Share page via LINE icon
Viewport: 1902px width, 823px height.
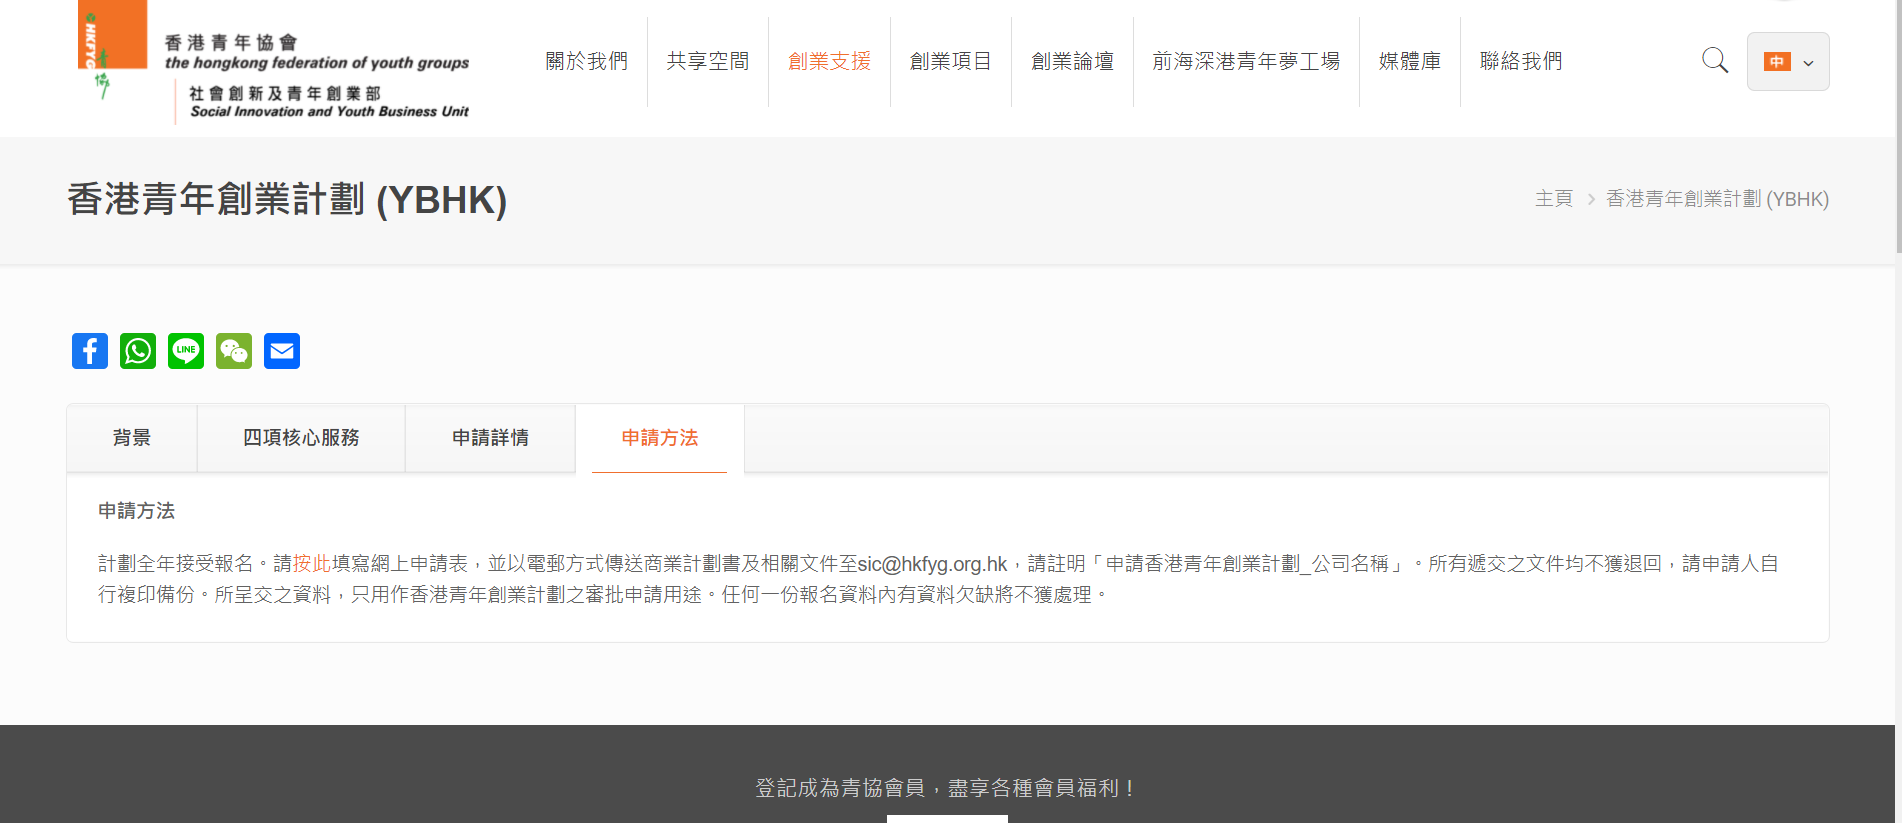[x=186, y=351]
